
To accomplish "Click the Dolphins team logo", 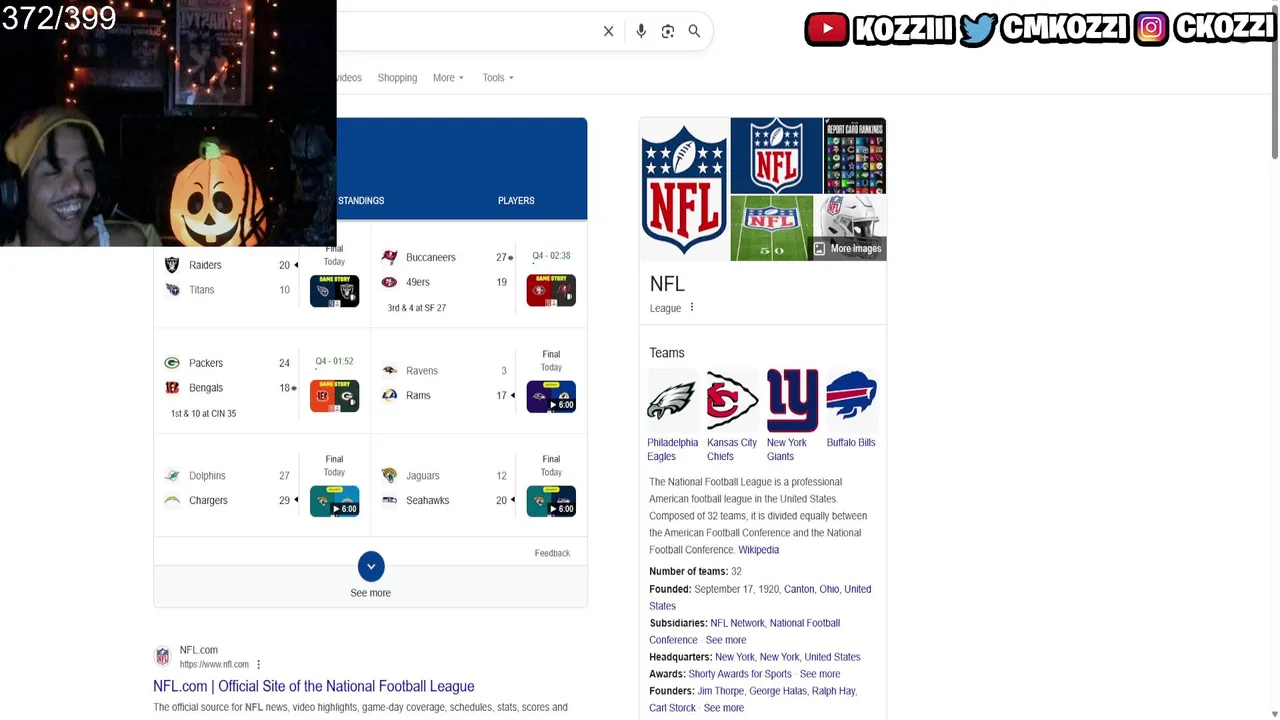I will 172,476.
